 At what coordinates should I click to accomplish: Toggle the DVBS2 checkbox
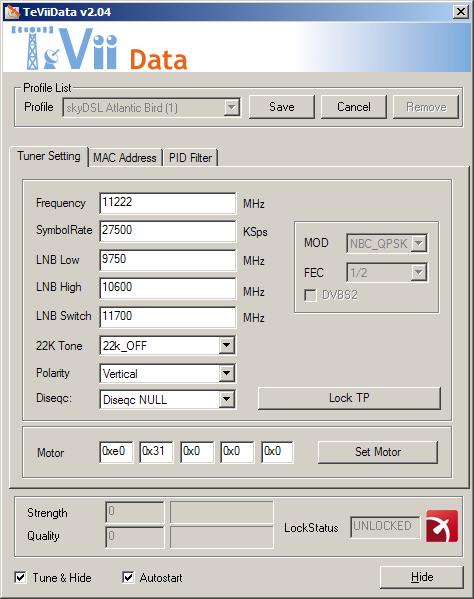310,295
